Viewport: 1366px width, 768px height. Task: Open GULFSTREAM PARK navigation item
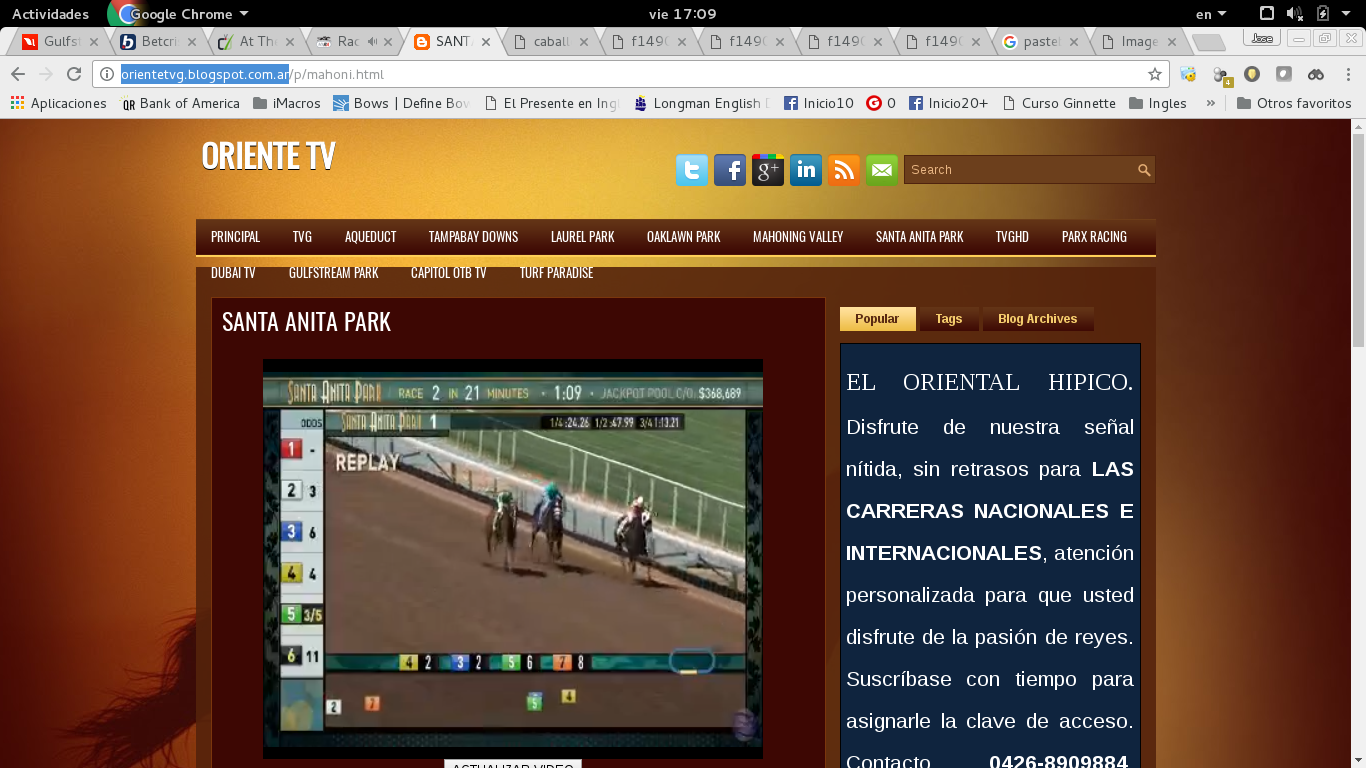(333, 273)
